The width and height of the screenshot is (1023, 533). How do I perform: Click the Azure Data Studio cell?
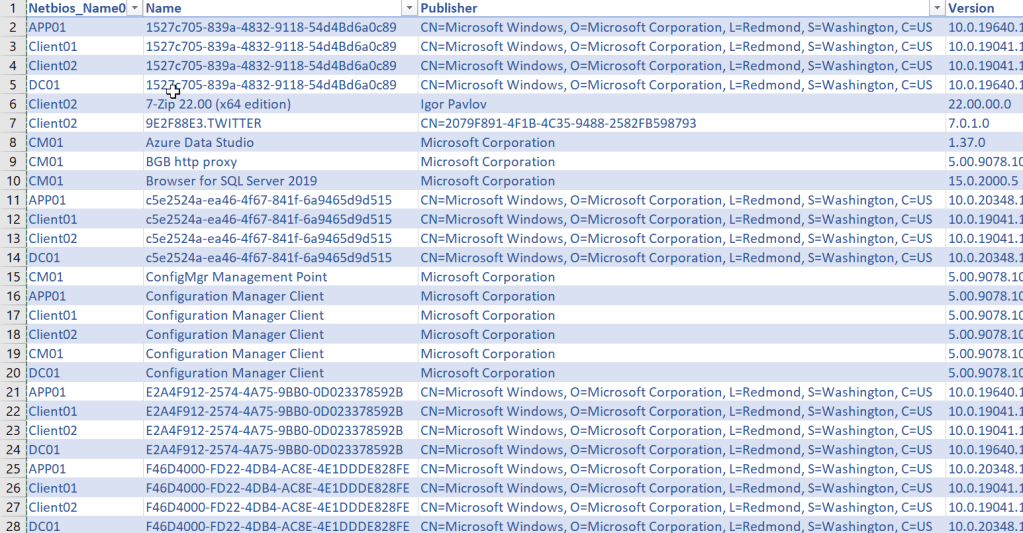200,142
